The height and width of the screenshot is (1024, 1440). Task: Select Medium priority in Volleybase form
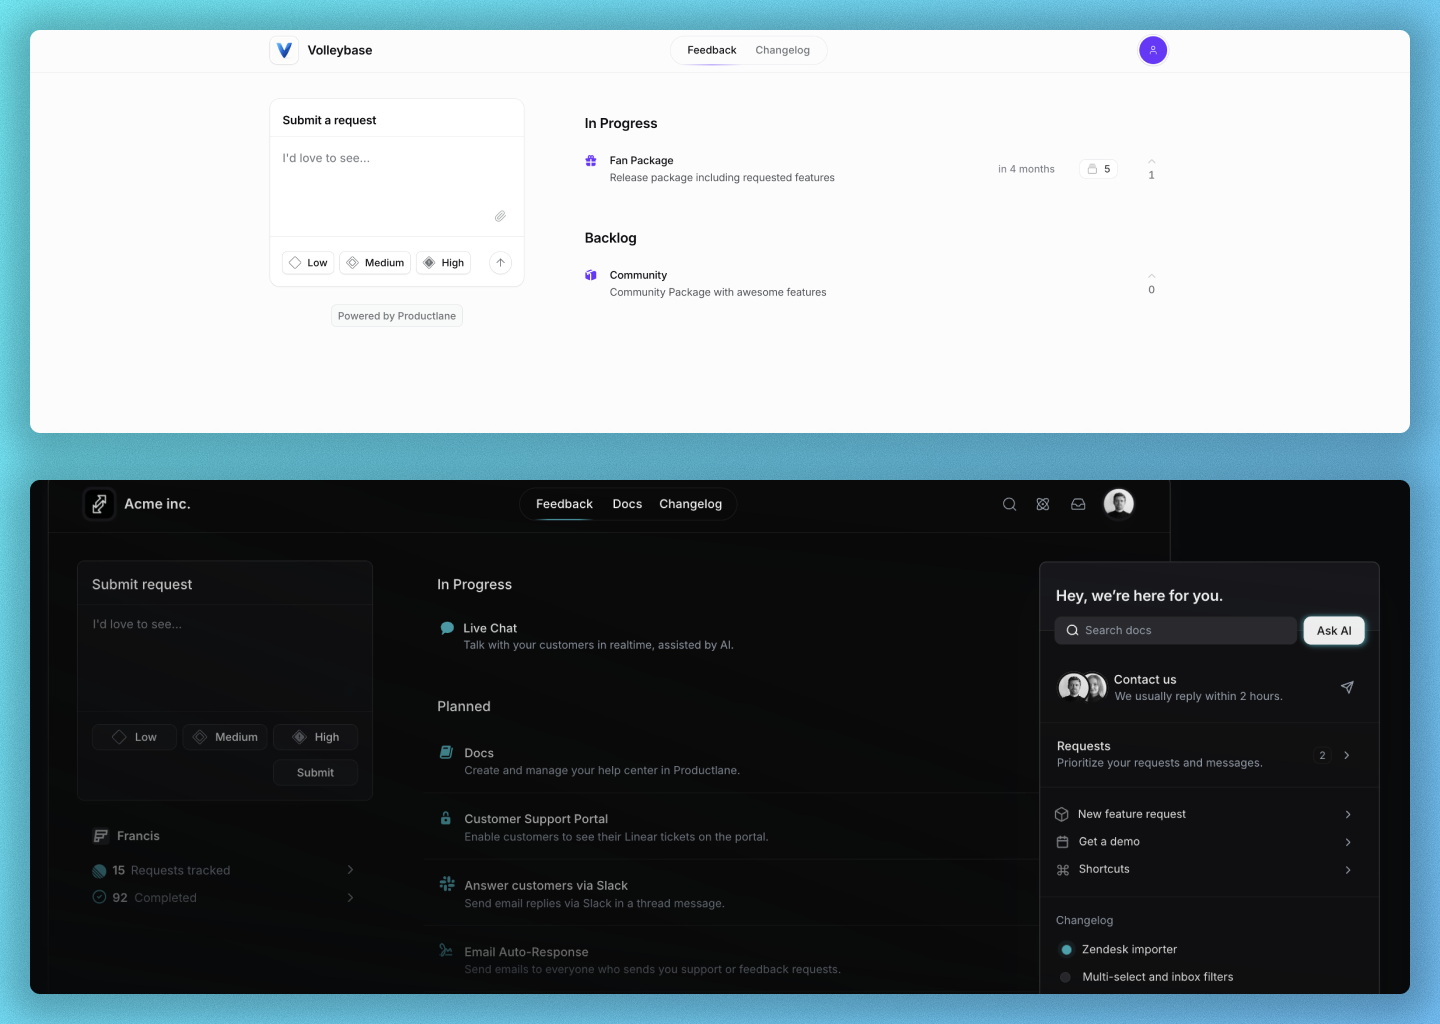point(375,263)
